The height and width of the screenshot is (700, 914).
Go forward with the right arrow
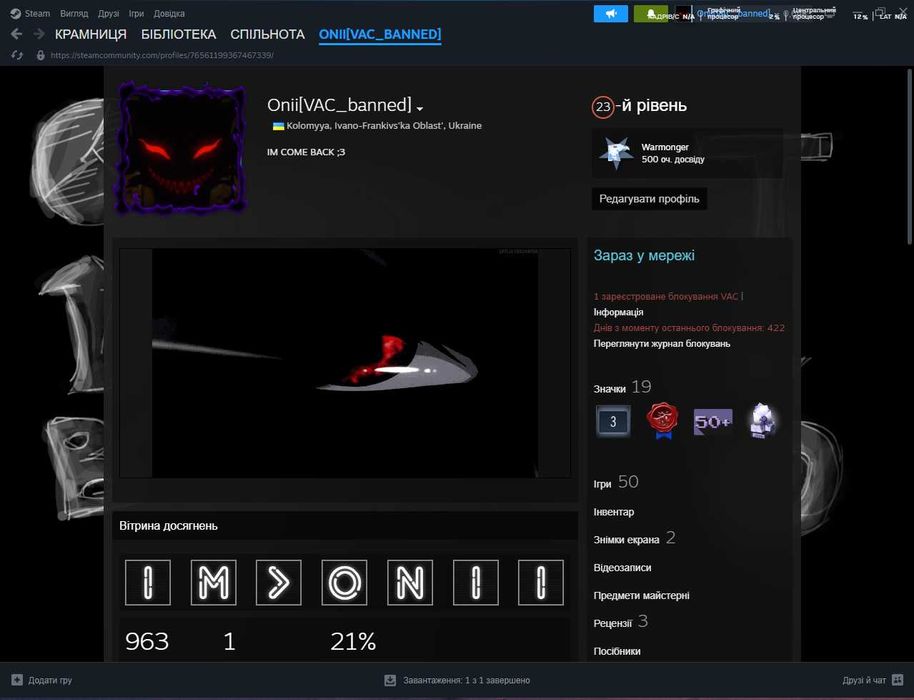point(38,34)
